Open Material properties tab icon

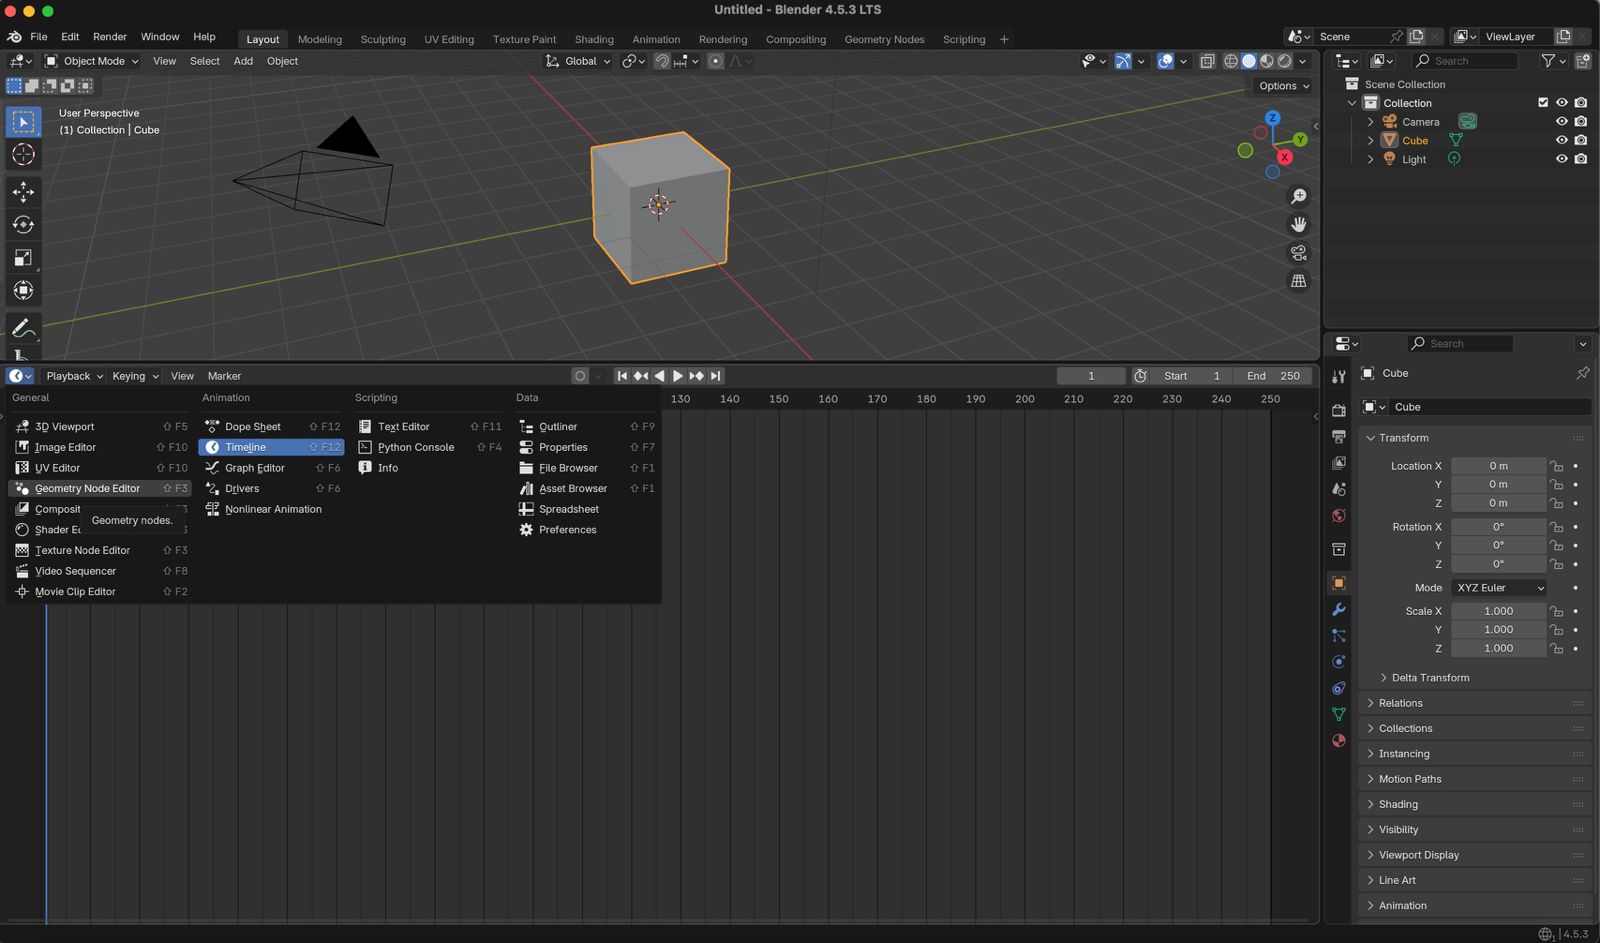pos(1338,741)
